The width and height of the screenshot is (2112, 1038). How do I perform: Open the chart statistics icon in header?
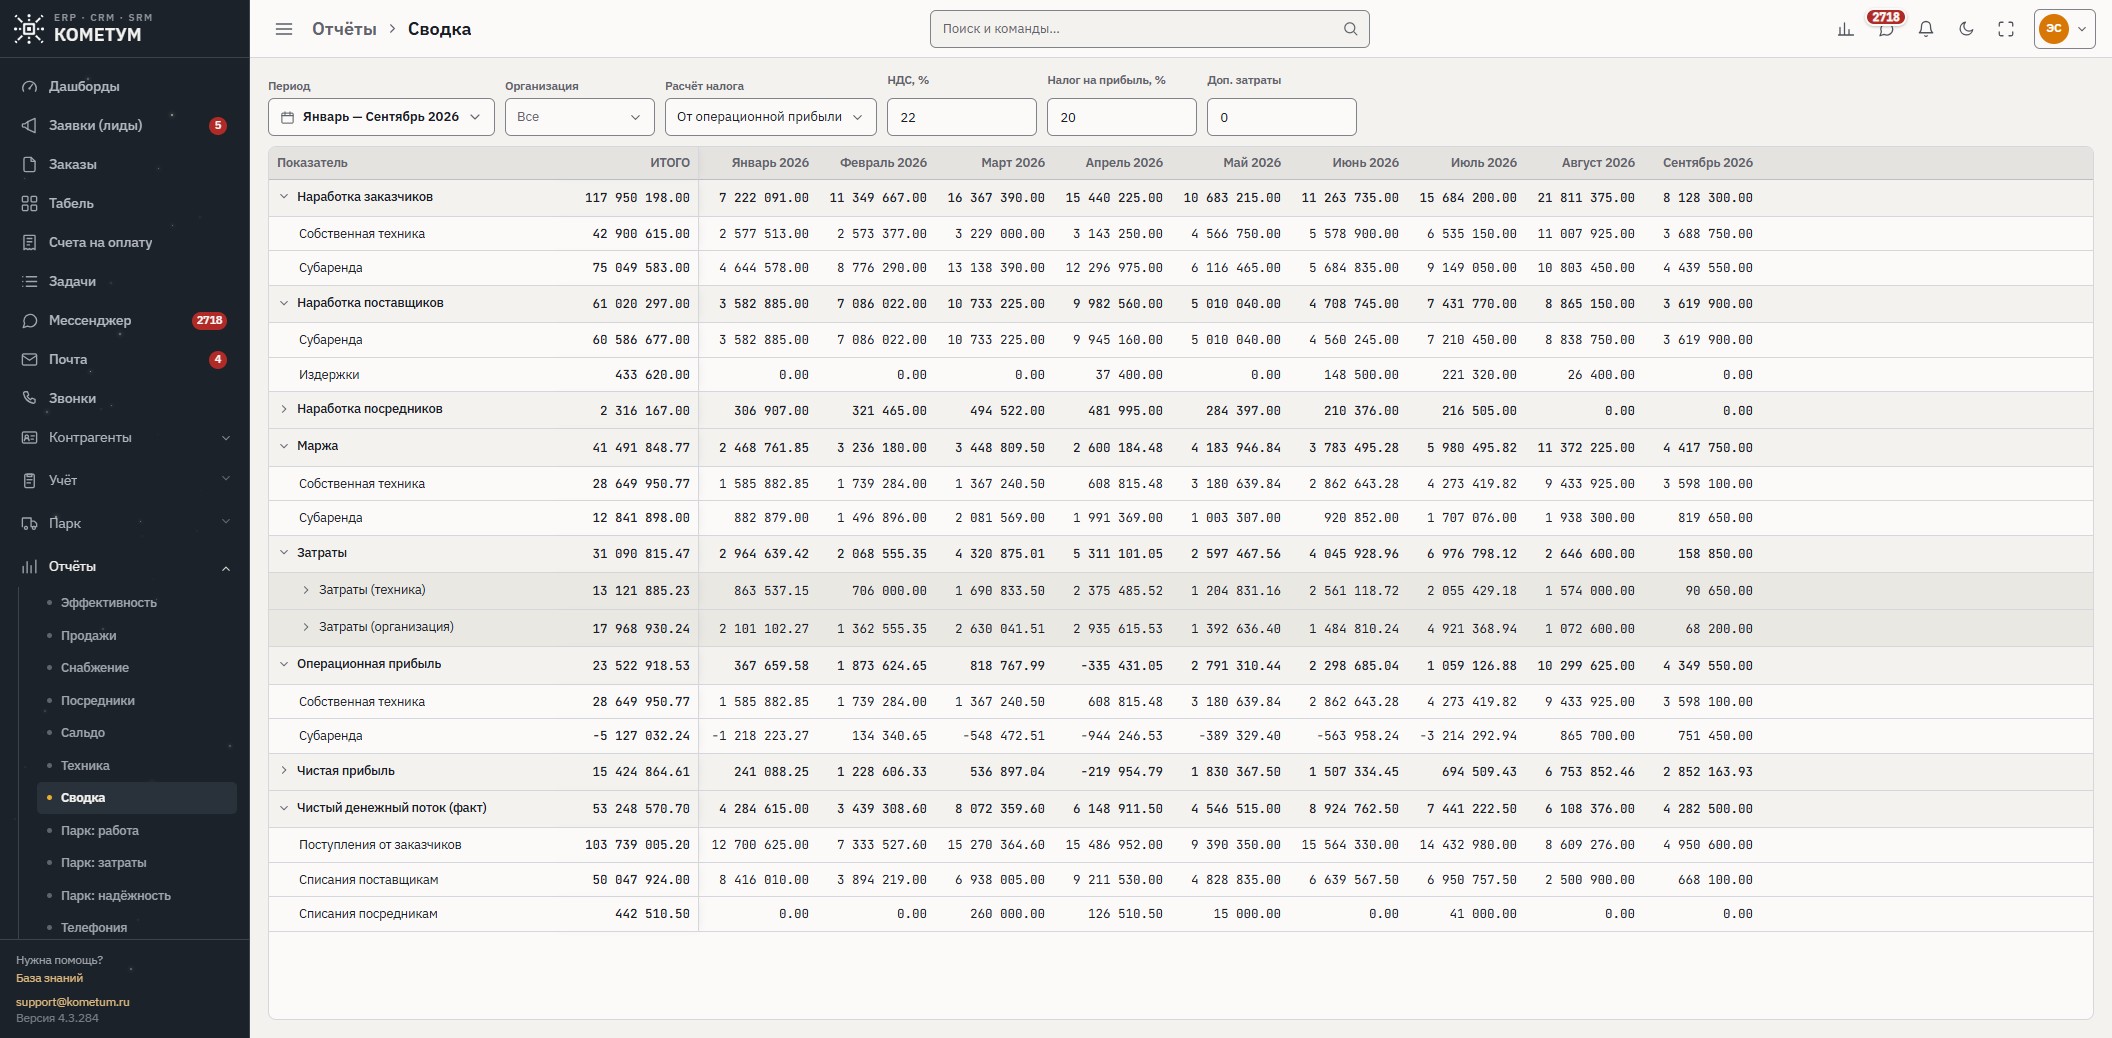(1846, 29)
